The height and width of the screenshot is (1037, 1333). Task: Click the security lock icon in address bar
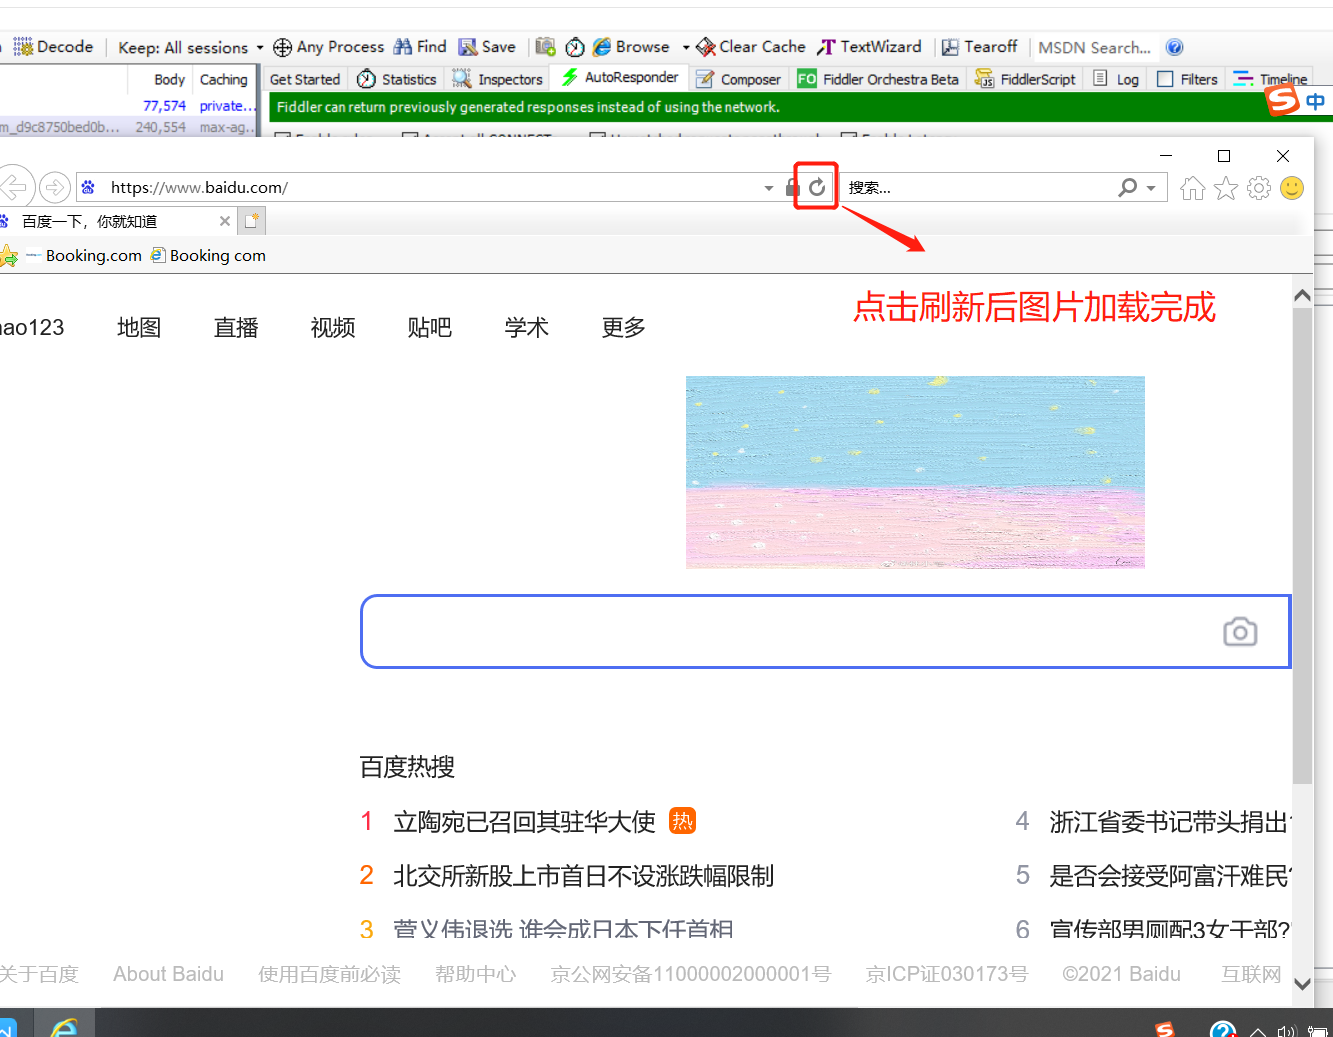(792, 187)
